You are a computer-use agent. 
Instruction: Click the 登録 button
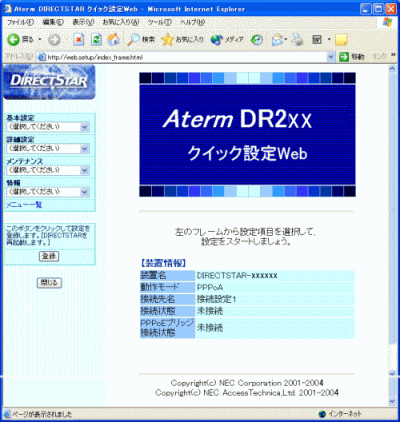(x=49, y=256)
